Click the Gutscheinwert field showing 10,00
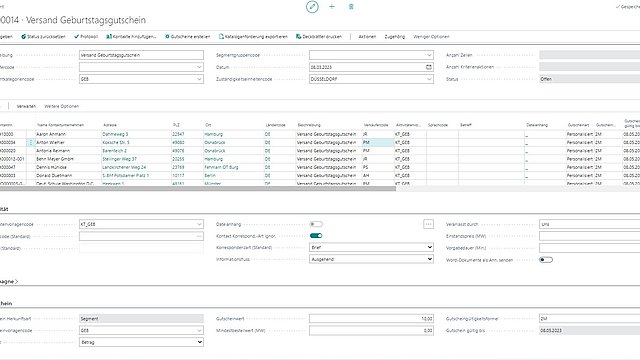The height and width of the screenshot is (360, 640). [x=371, y=319]
